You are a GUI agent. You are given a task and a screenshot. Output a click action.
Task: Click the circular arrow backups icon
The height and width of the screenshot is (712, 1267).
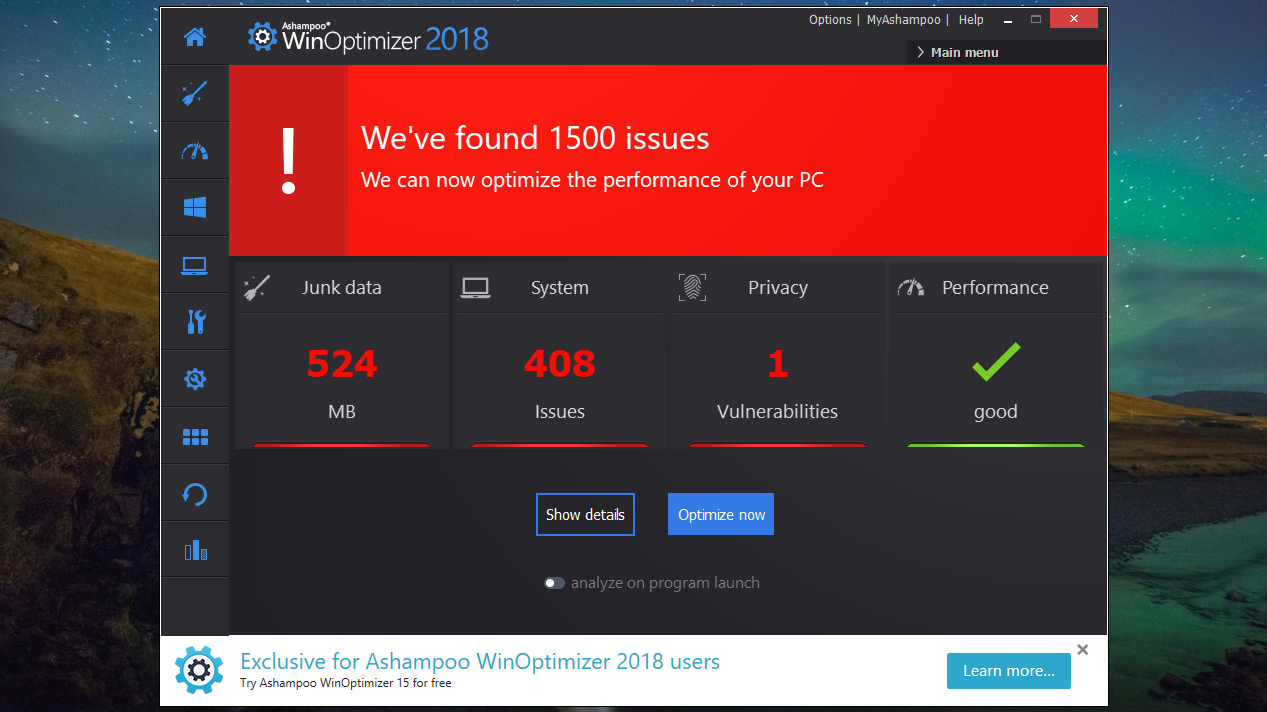point(195,494)
